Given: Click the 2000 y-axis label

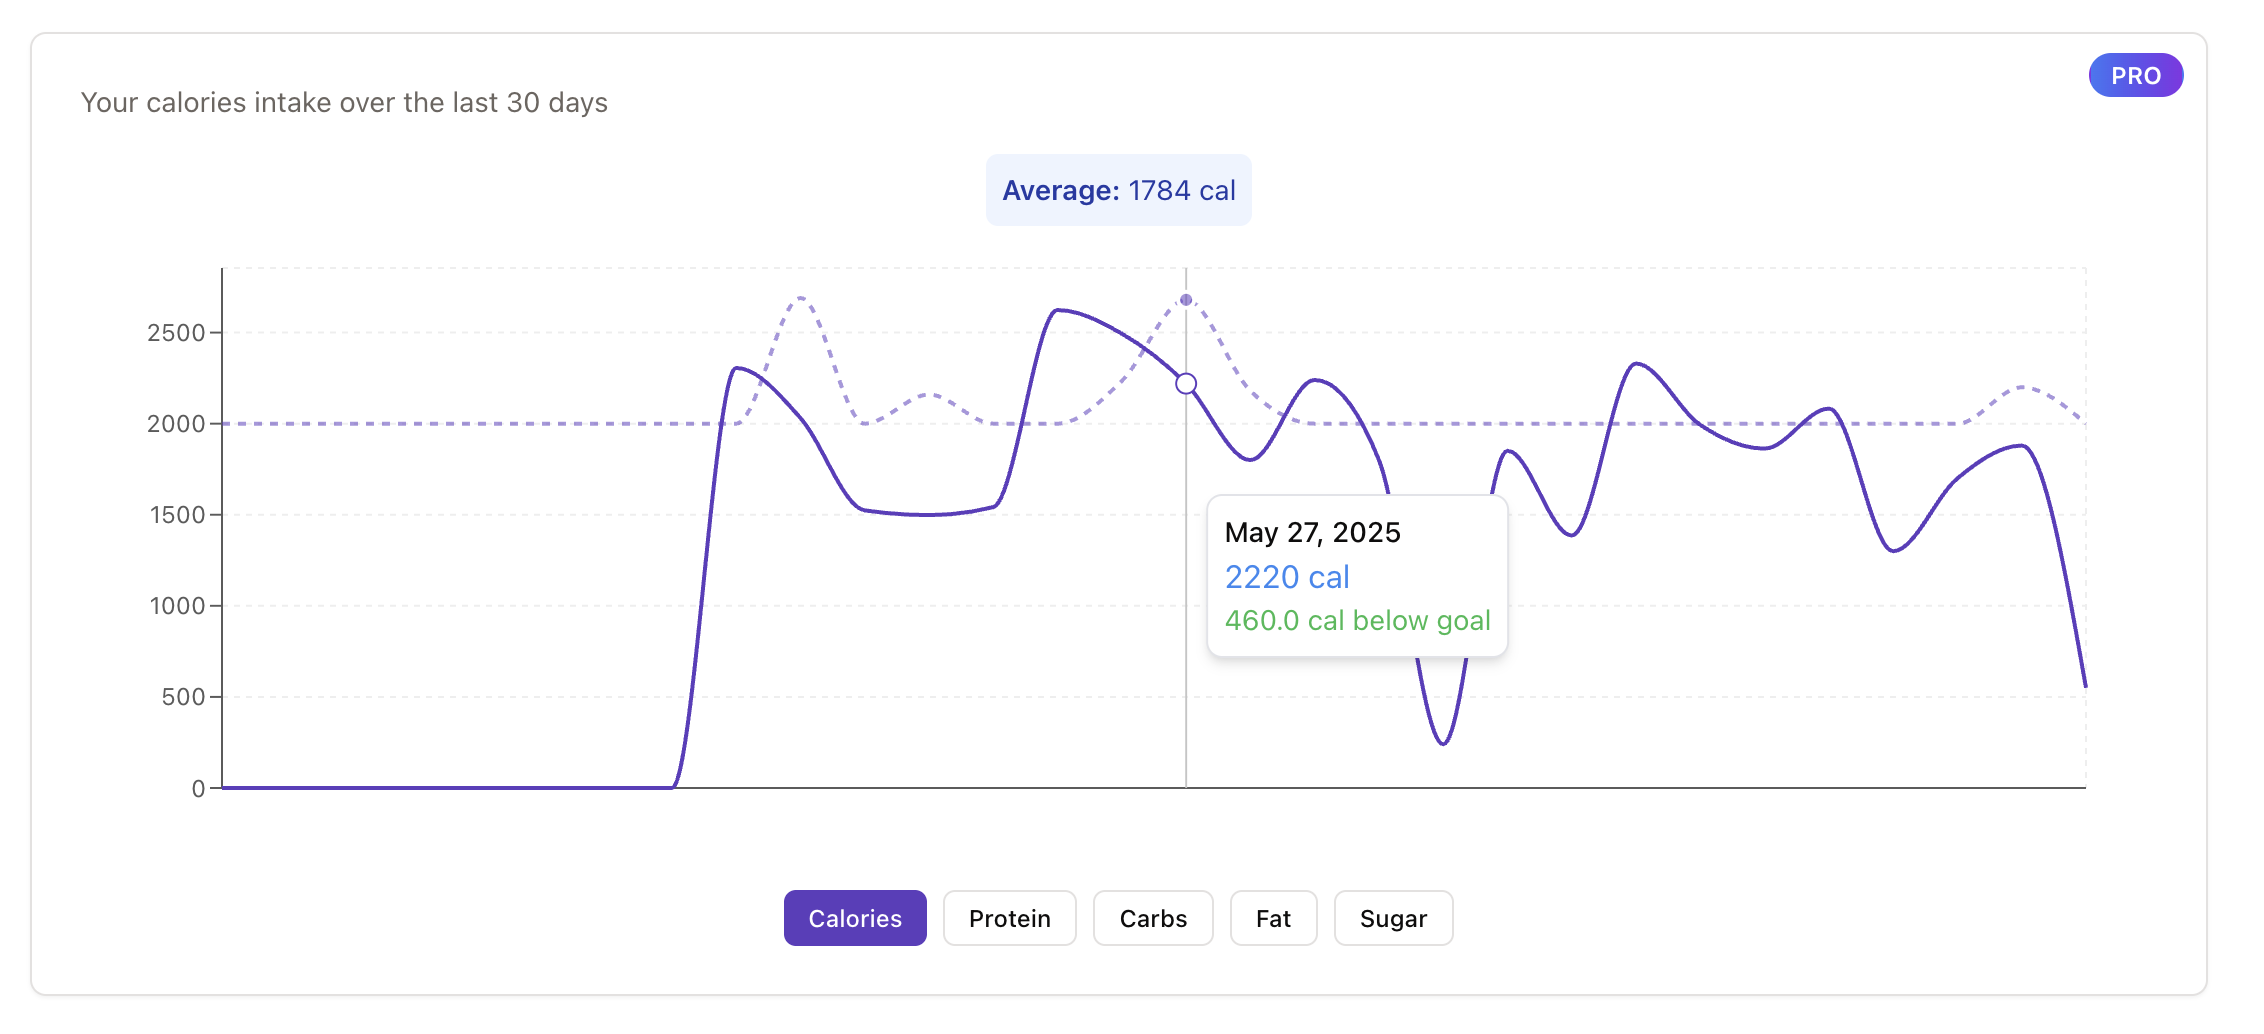Looking at the screenshot, I should click(x=176, y=424).
